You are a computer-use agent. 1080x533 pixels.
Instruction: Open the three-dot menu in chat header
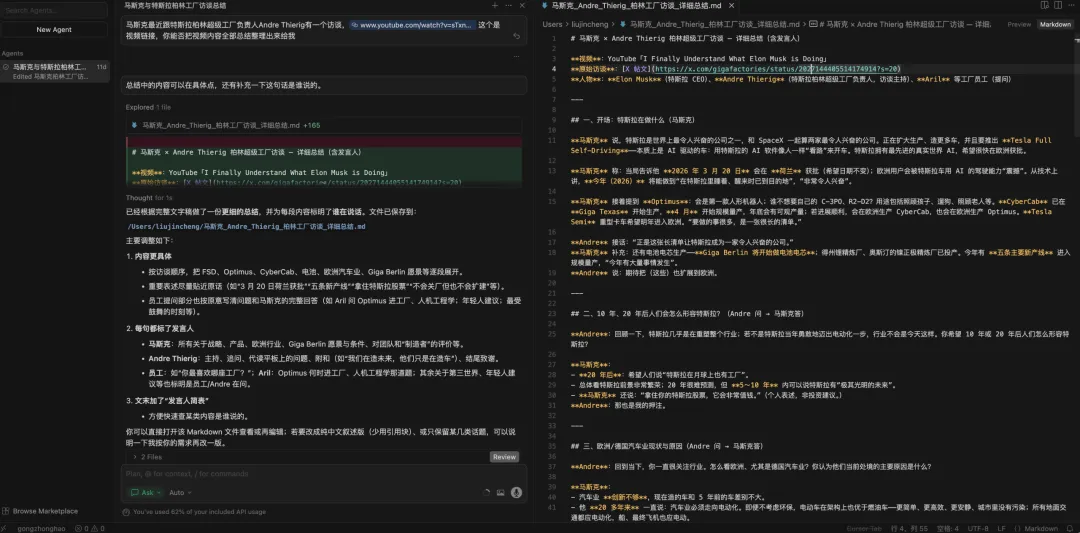point(509,5)
